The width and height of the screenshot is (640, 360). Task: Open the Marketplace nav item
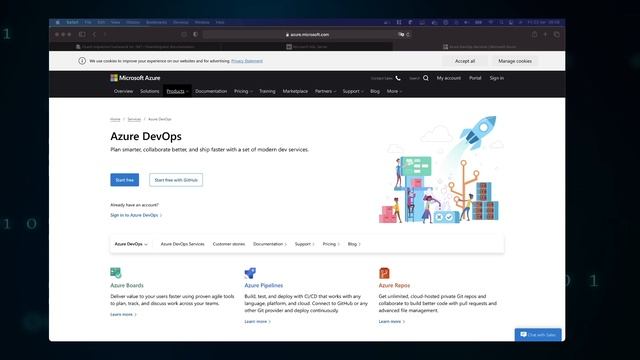[295, 91]
